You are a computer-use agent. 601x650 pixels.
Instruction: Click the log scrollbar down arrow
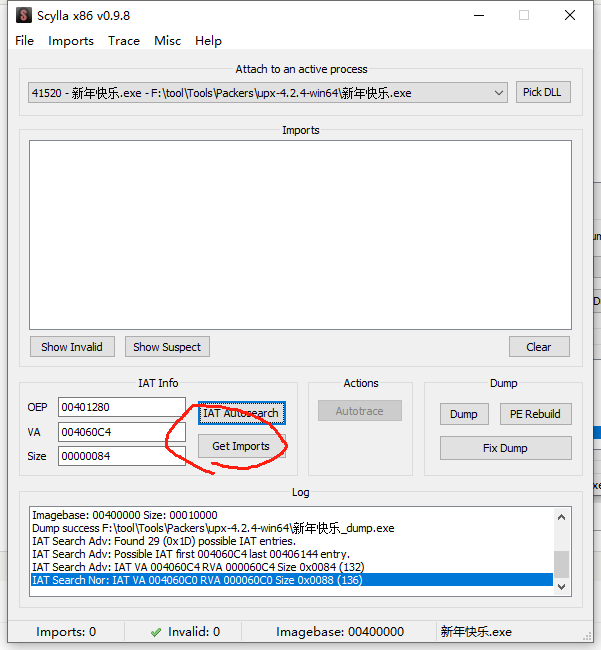tap(562, 587)
